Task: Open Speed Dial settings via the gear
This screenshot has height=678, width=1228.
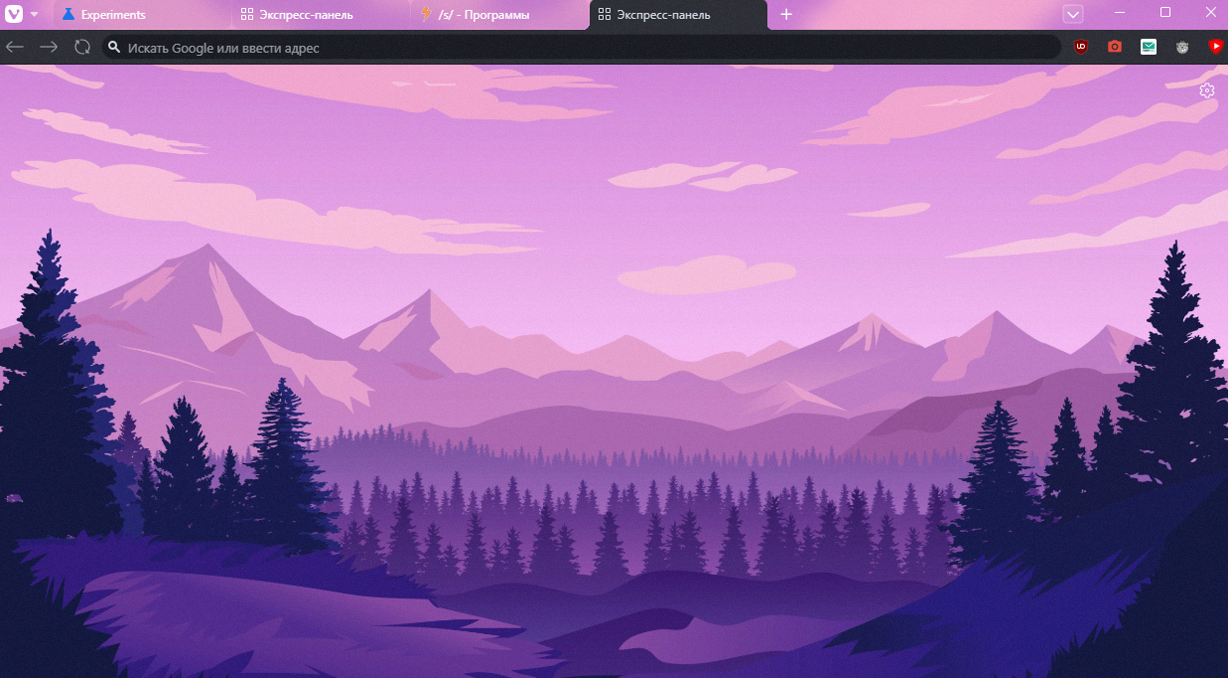Action: pos(1206,90)
